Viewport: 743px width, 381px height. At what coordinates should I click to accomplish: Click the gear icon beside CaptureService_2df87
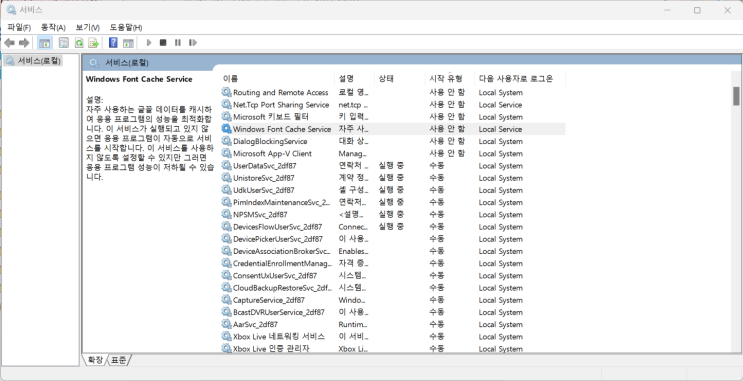[227, 300]
